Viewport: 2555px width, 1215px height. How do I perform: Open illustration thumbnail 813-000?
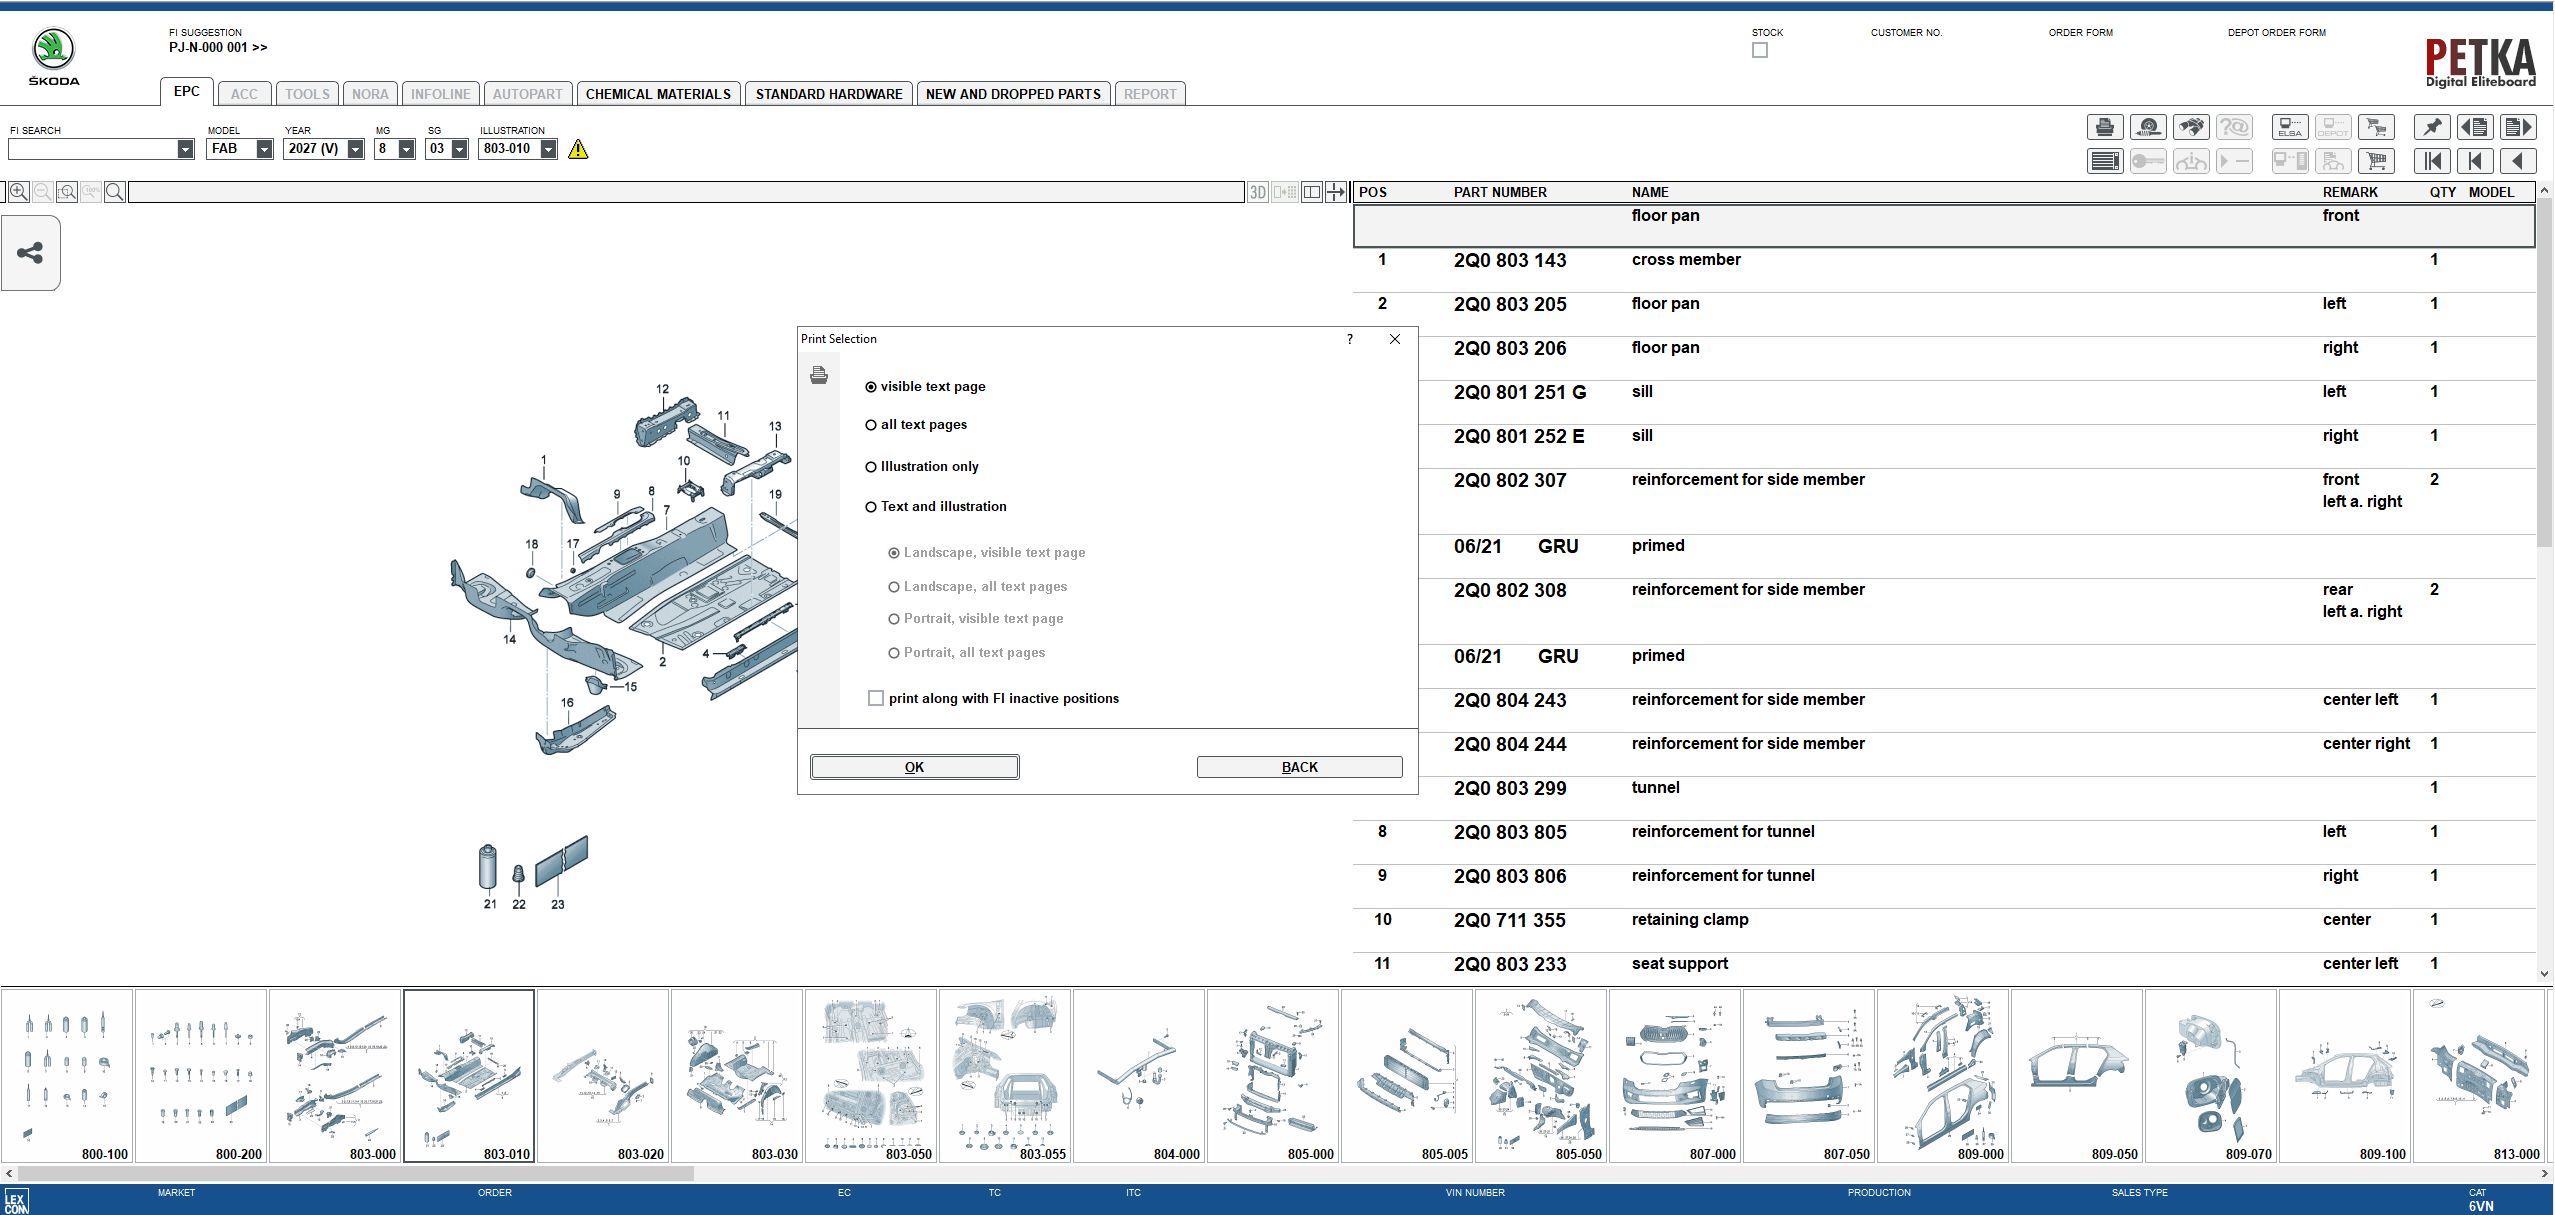(2479, 1076)
